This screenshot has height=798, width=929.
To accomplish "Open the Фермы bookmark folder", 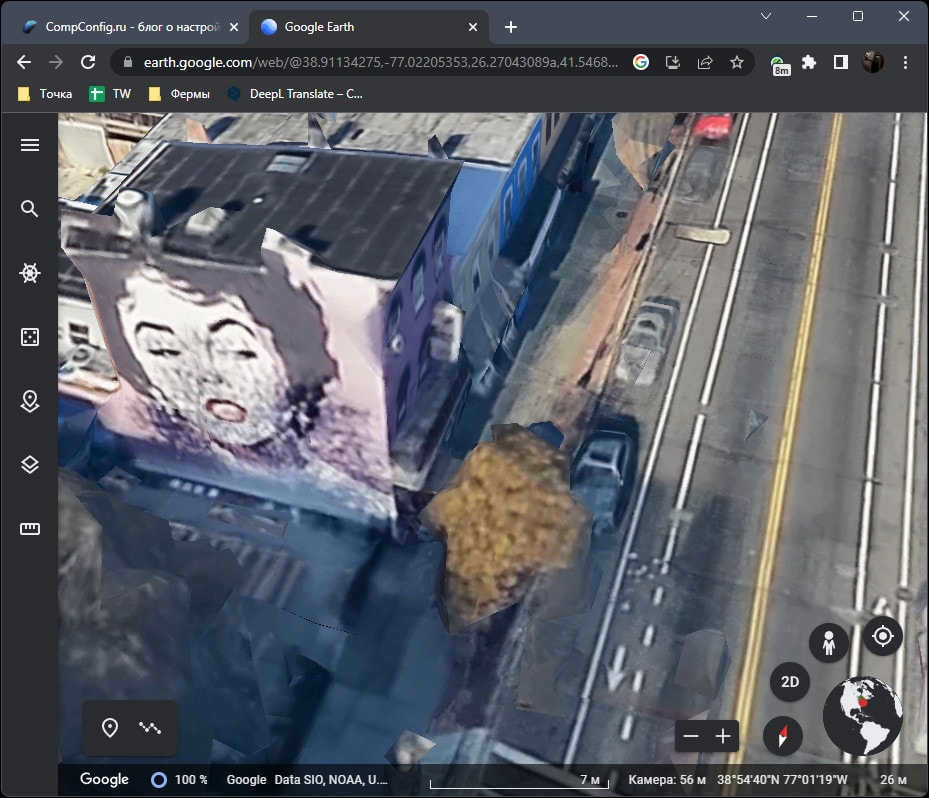I will 179,94.
